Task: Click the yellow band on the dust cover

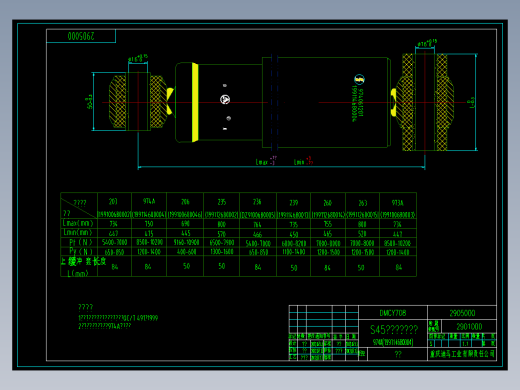Action: 195,102
